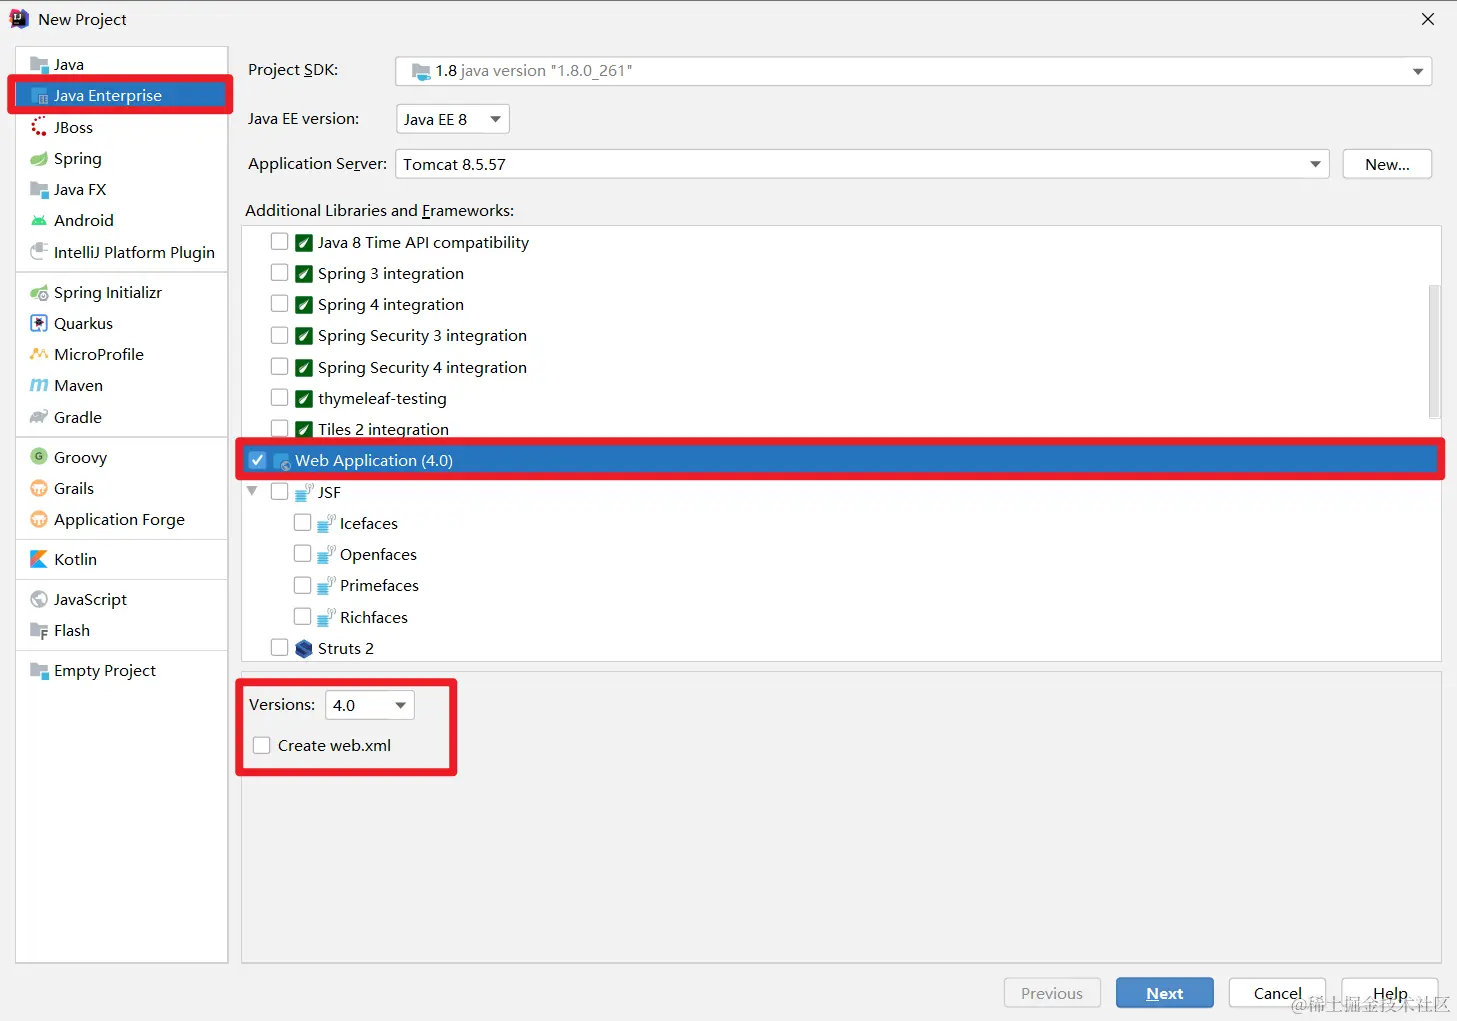Screen dimensions: 1457x1021
Task: Click the New... server button
Action: tap(1387, 164)
